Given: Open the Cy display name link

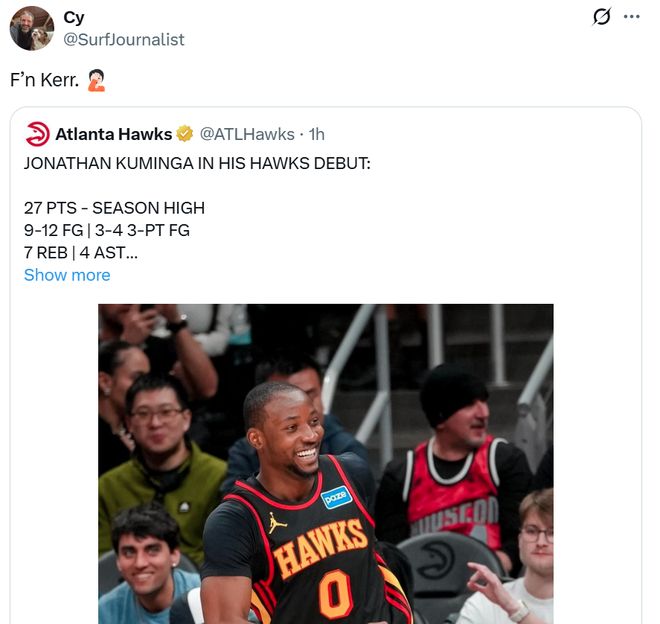Looking at the screenshot, I should tap(74, 18).
